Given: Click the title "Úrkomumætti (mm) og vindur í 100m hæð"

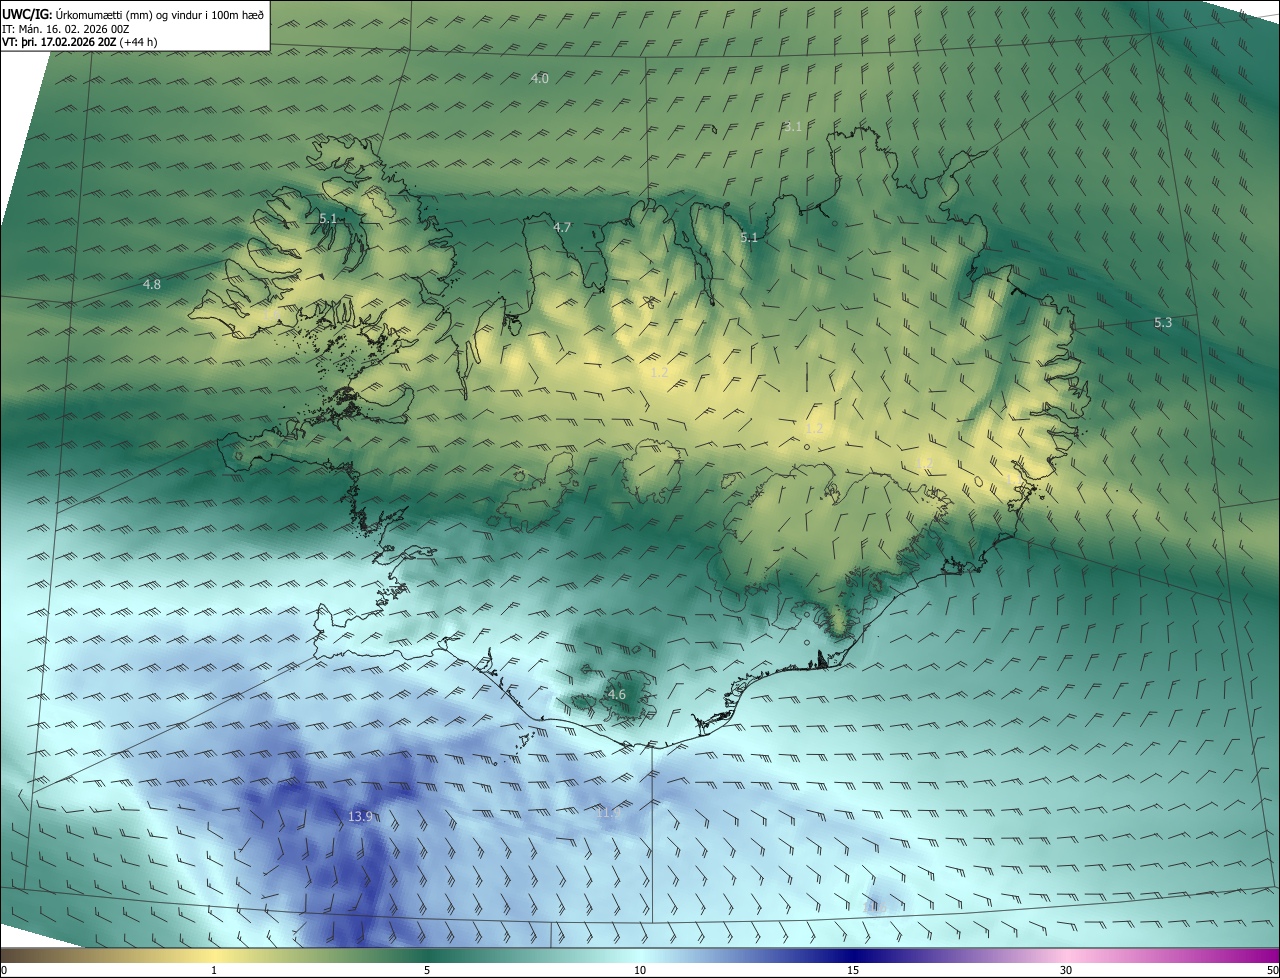Looking at the screenshot, I should 160,14.
